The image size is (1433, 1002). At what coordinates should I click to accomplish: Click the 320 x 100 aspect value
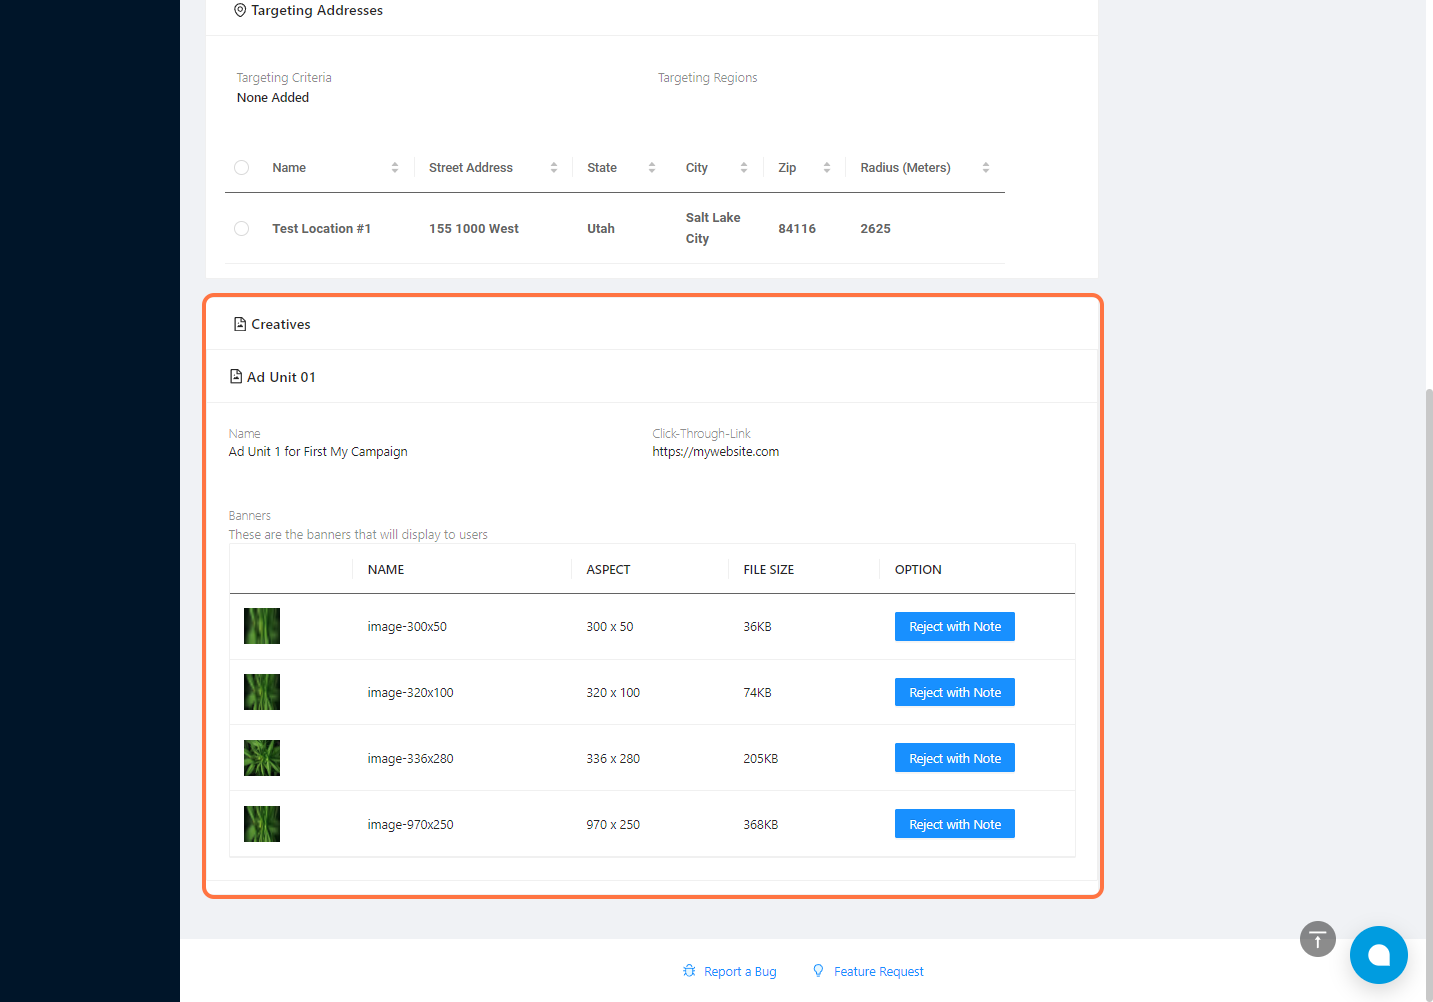(x=613, y=693)
